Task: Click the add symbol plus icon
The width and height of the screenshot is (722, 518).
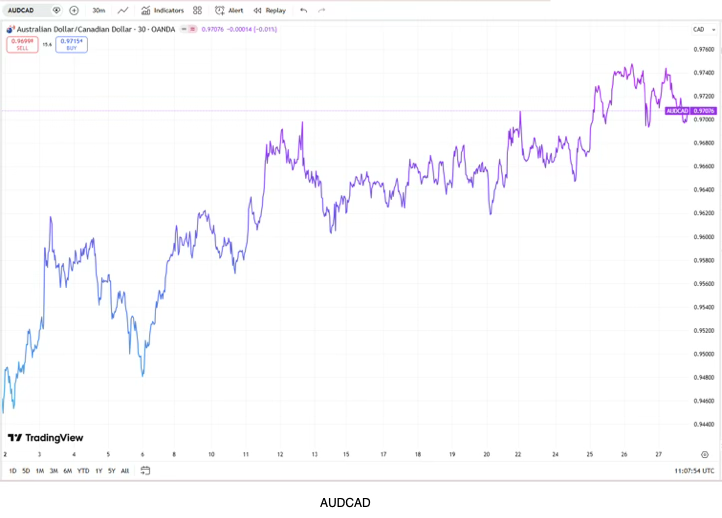Action: (x=74, y=10)
